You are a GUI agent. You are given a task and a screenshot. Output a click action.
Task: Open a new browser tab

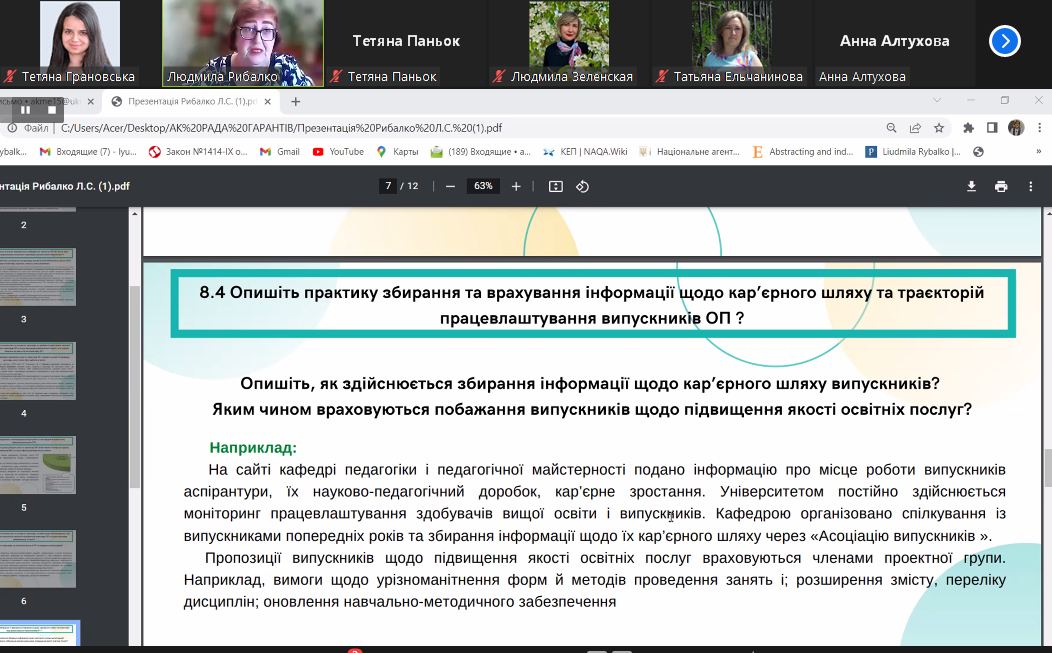tap(295, 101)
